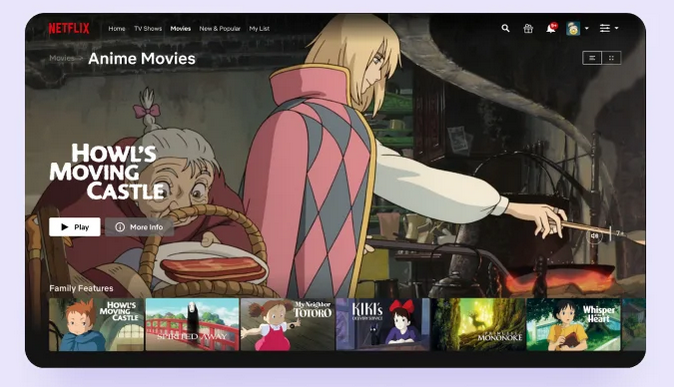Select New & Popular in navigation
Screen dimensions: 674x387
click(x=220, y=28)
